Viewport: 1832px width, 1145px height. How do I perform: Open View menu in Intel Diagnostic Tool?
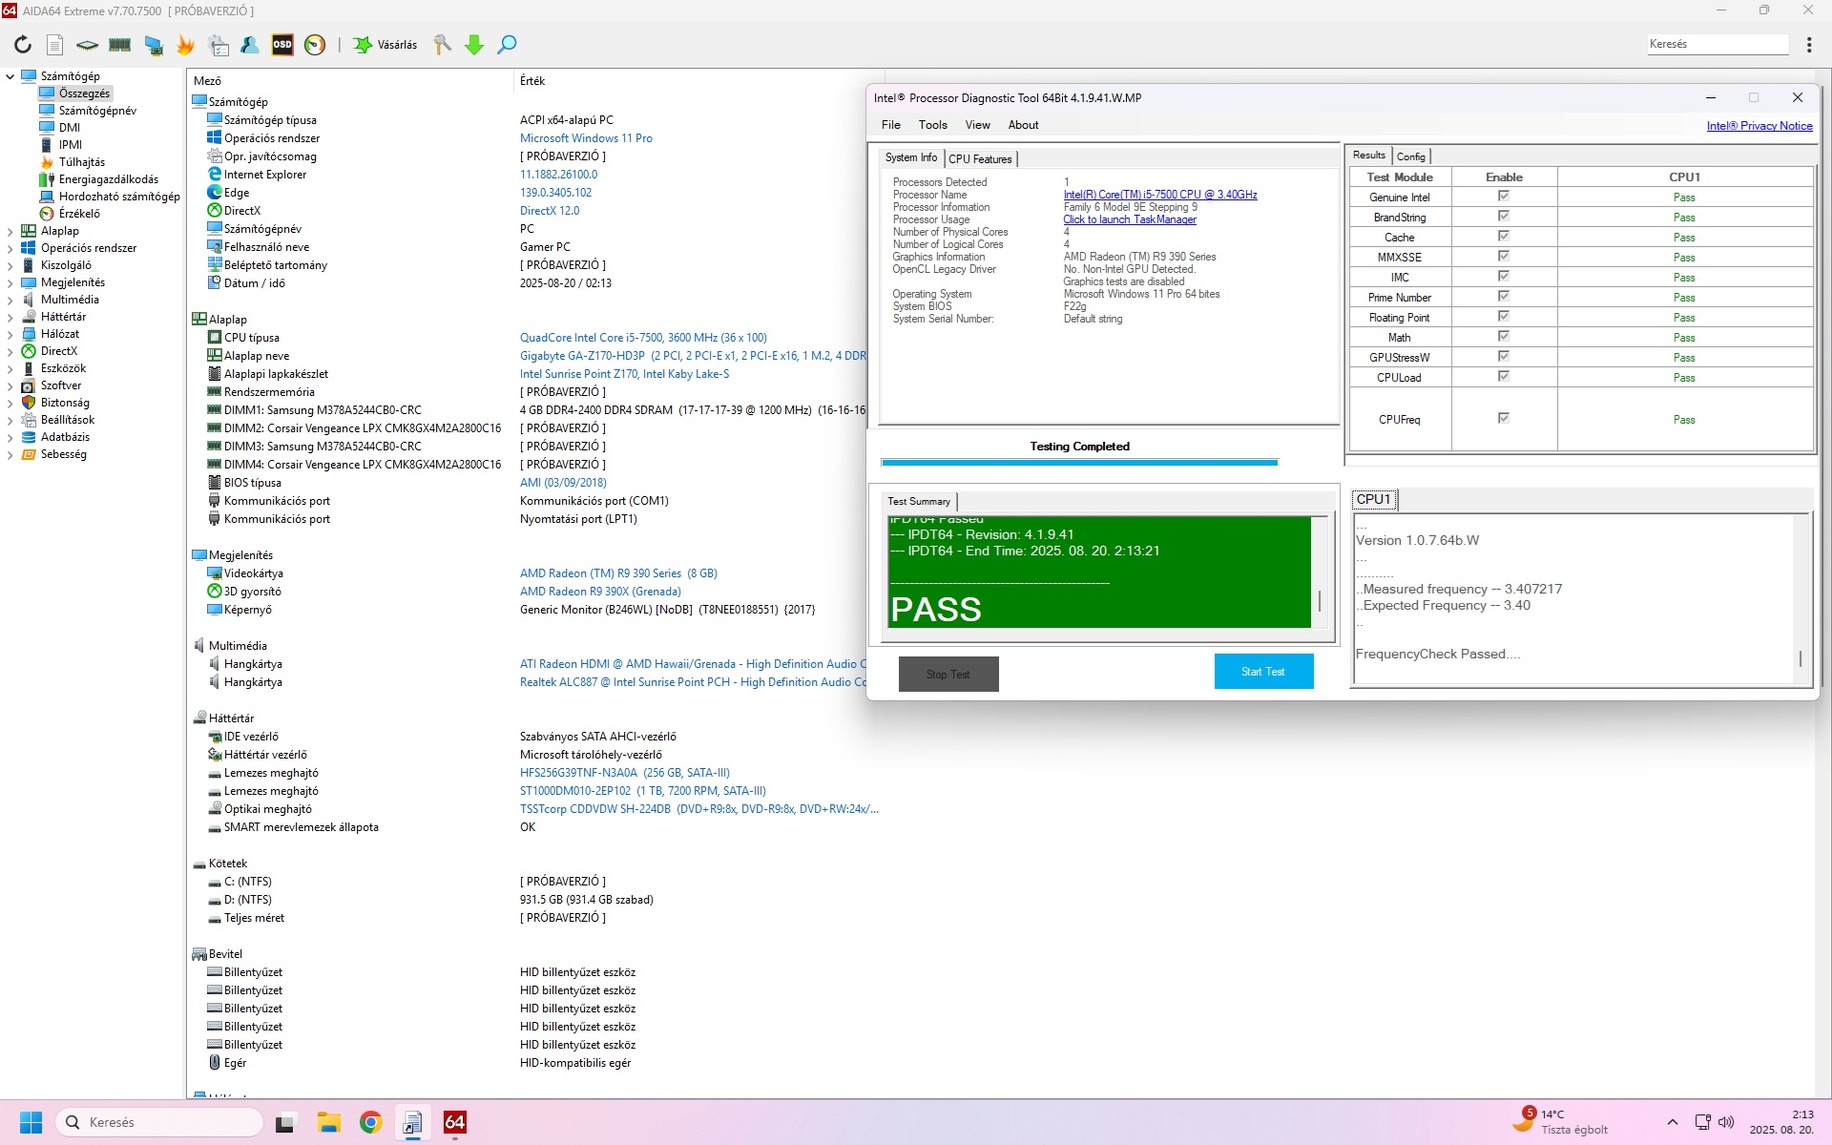(x=978, y=125)
